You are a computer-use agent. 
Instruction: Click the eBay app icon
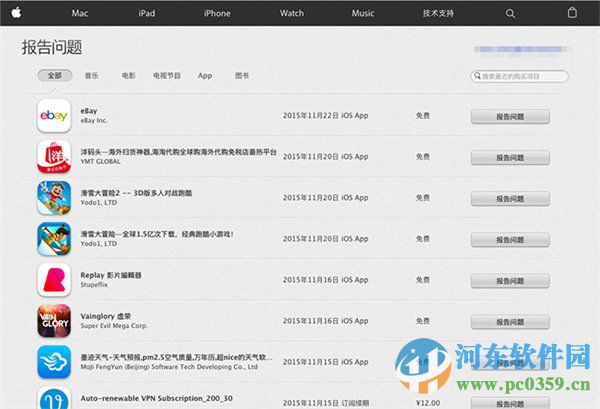point(54,116)
